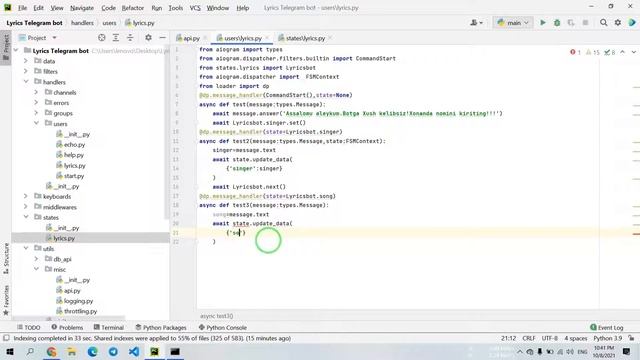The image size is (640, 360).
Task: Select opened file locate target icon
Action: click(x=102, y=38)
